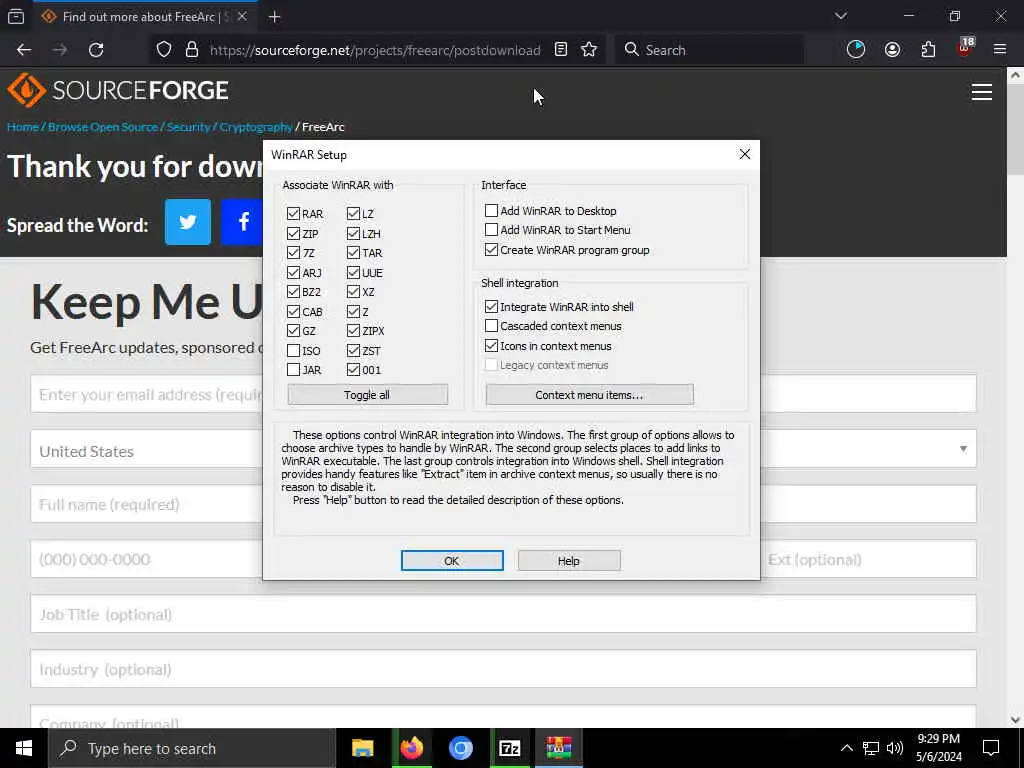Uncheck the TAR association checkbox
1024x768 pixels.
(x=353, y=253)
